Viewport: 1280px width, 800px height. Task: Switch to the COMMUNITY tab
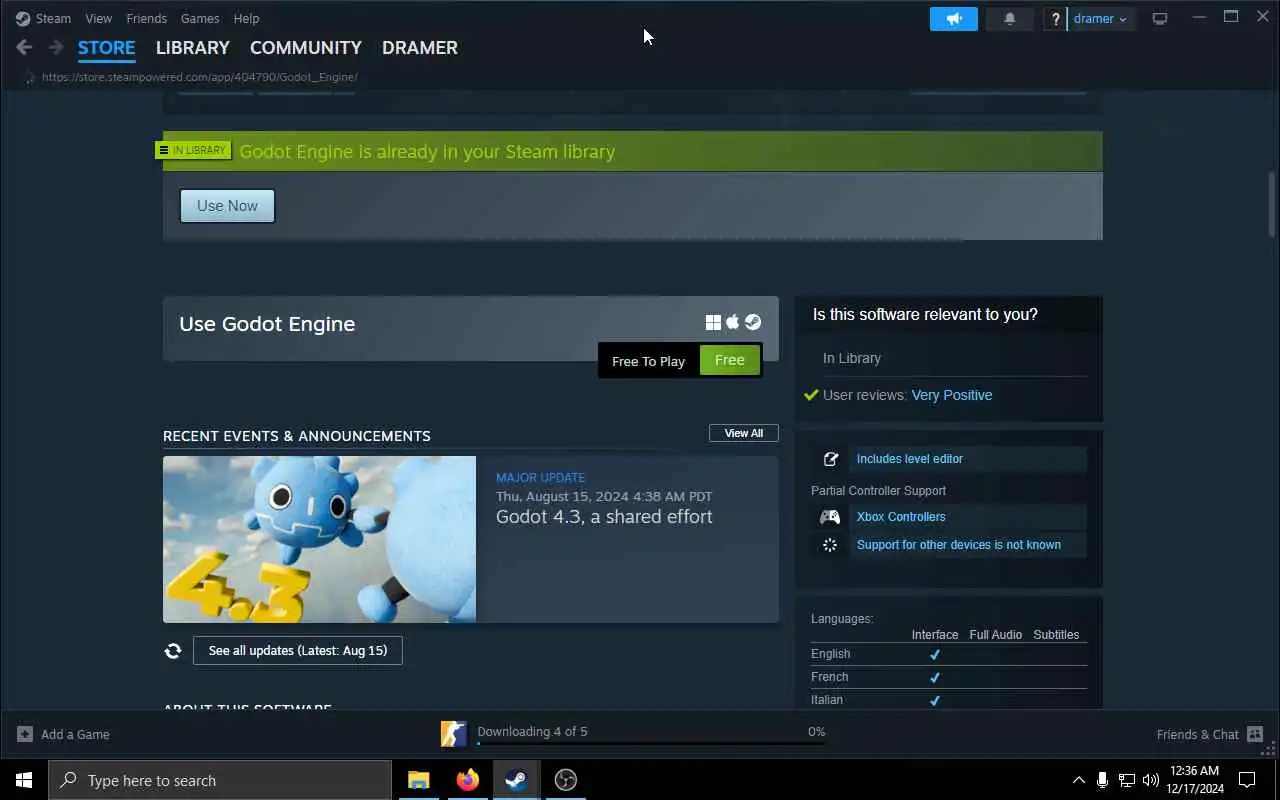click(306, 47)
